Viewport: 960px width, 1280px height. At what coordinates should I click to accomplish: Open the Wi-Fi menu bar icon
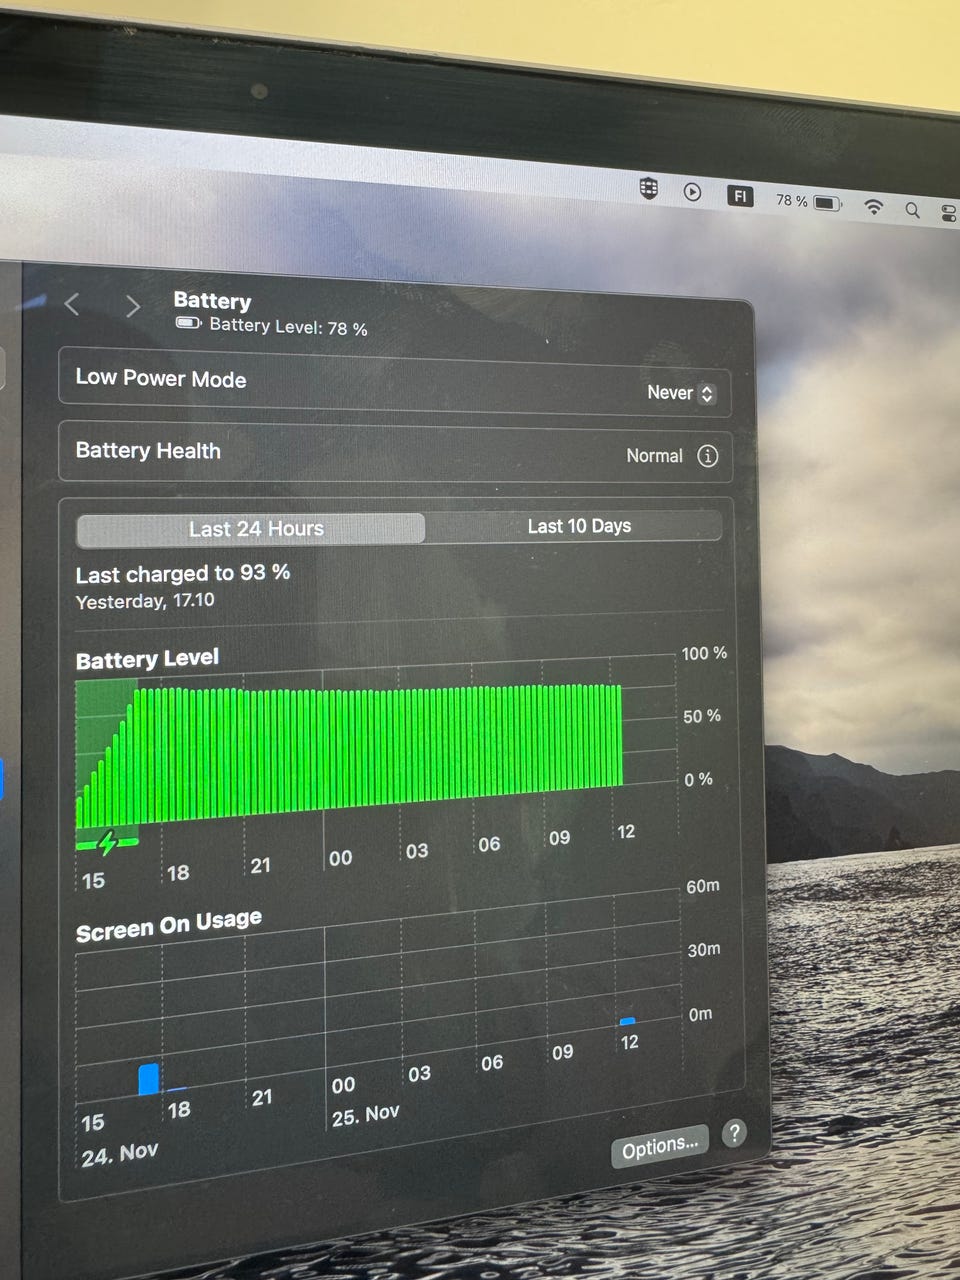874,207
